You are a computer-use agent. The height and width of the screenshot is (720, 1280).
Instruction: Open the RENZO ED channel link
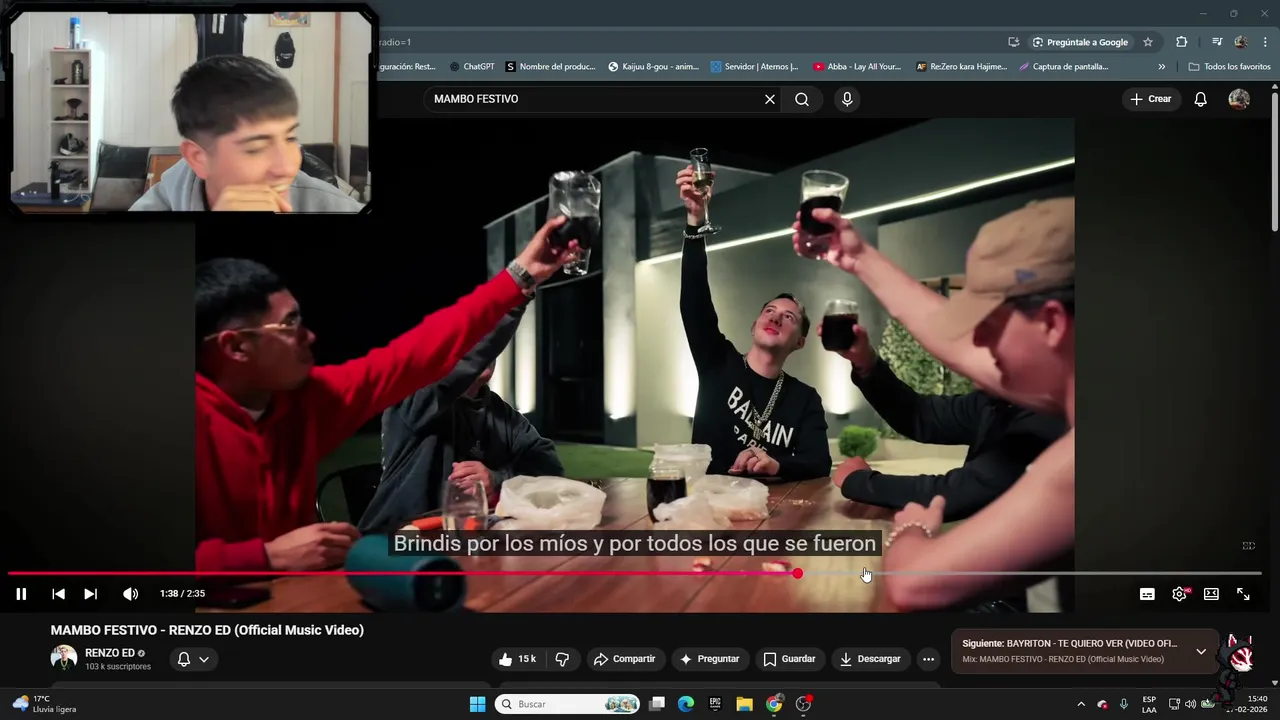pos(110,653)
